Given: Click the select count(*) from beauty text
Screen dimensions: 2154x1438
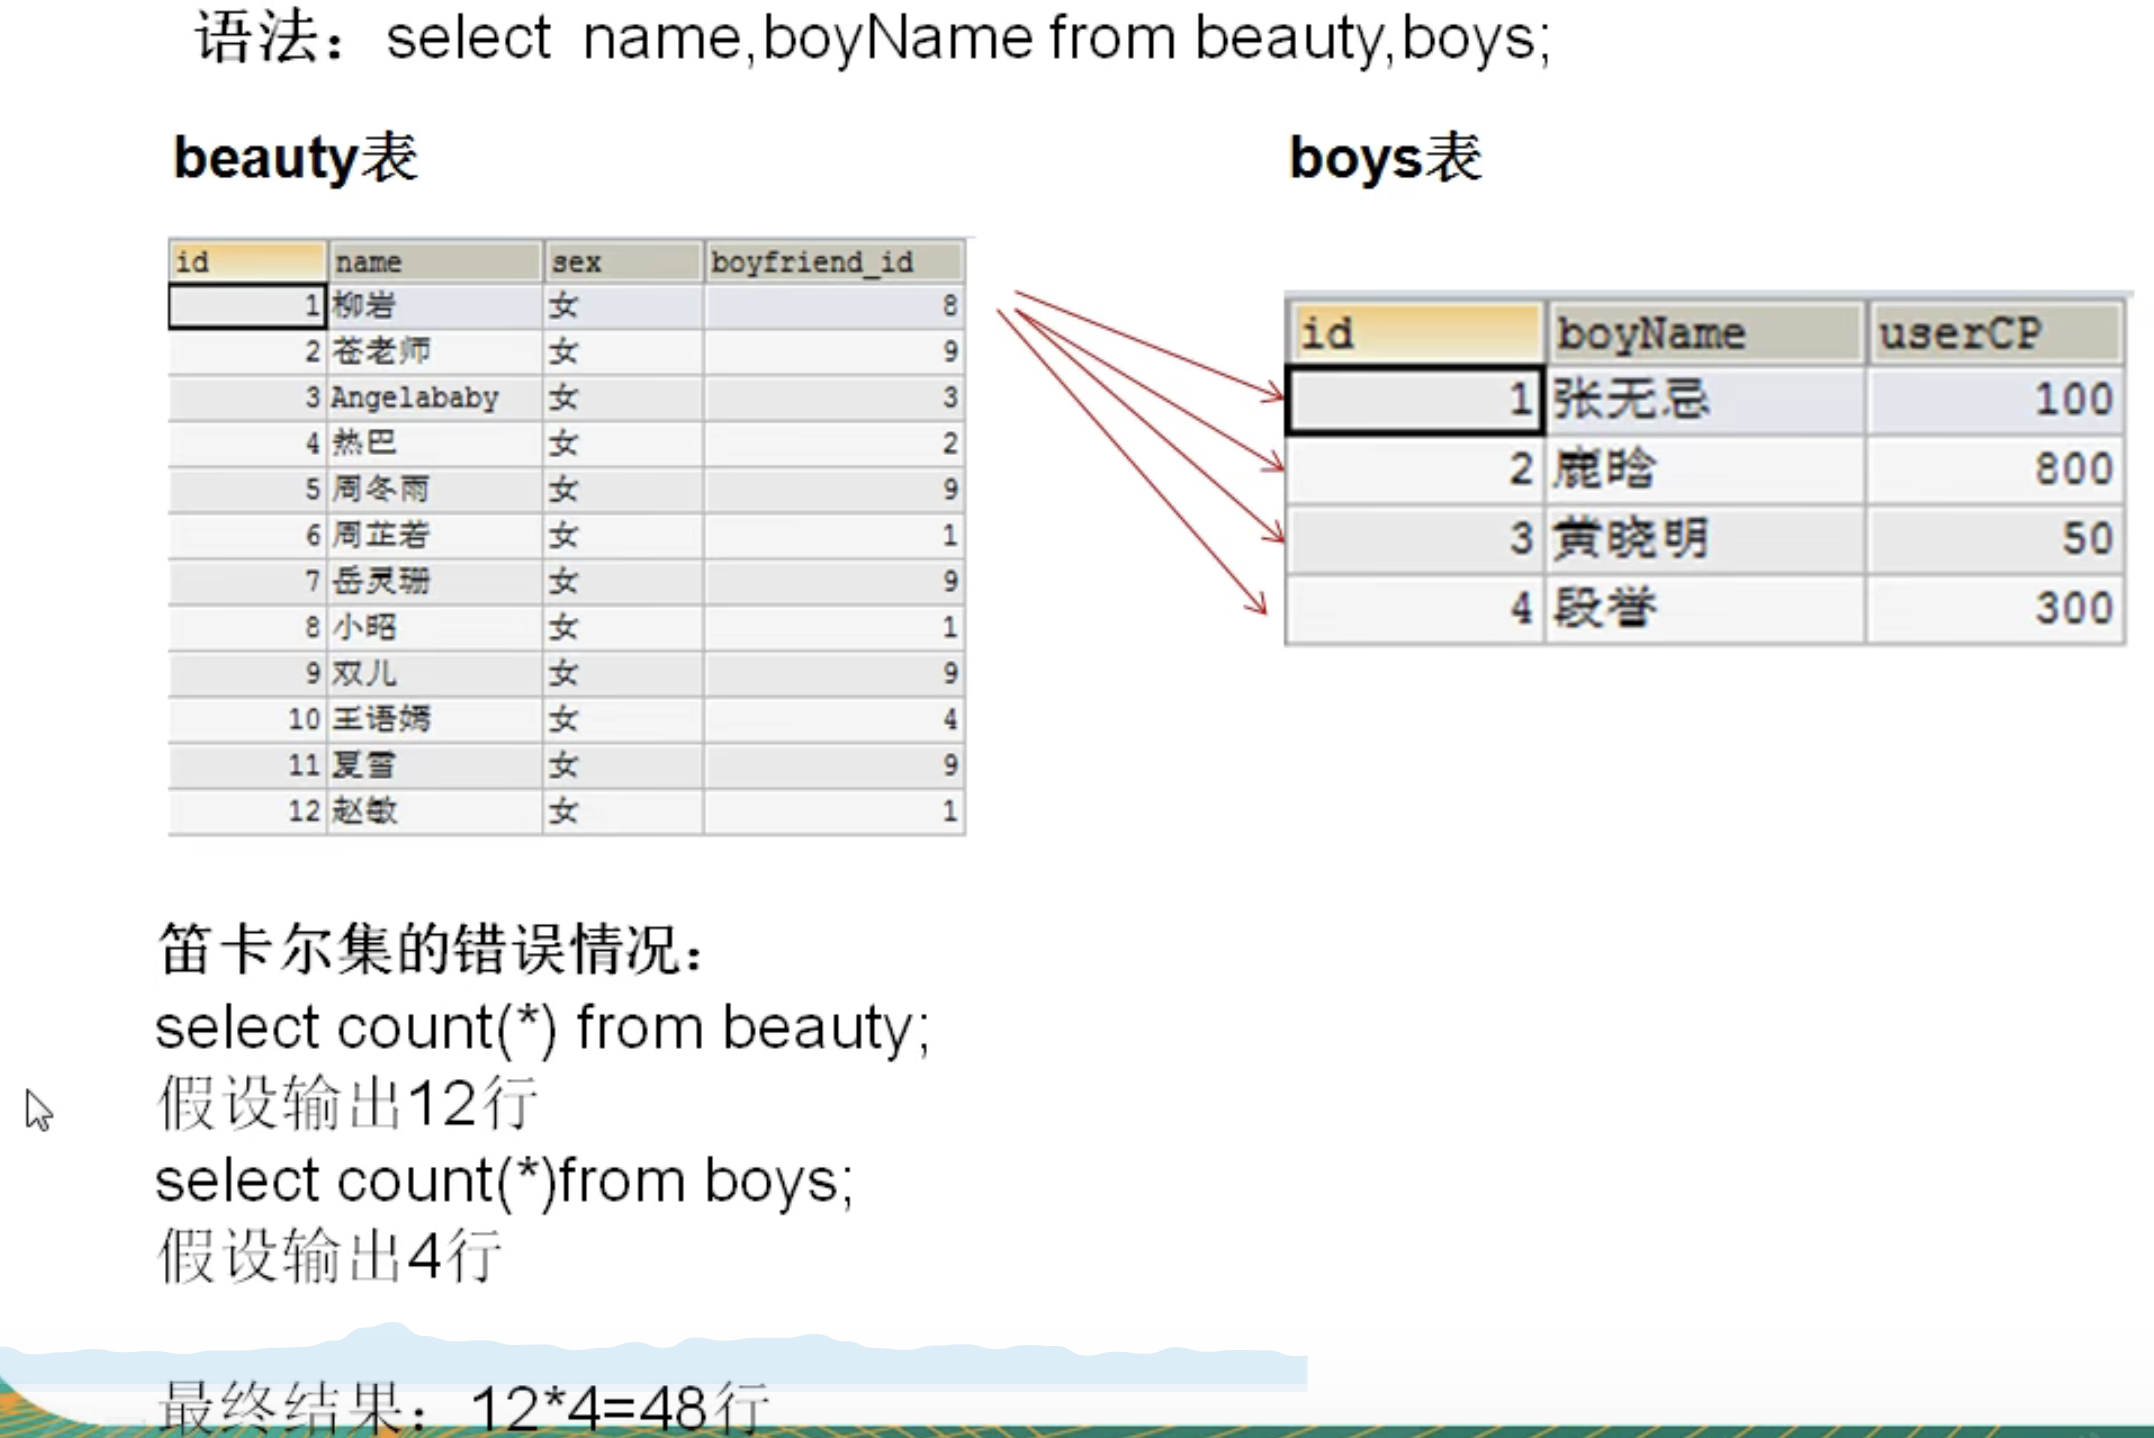Looking at the screenshot, I should tap(542, 1028).
